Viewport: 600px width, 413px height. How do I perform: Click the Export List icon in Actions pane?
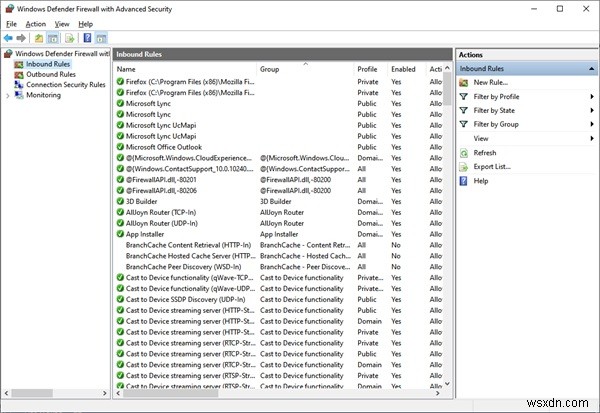(x=463, y=167)
